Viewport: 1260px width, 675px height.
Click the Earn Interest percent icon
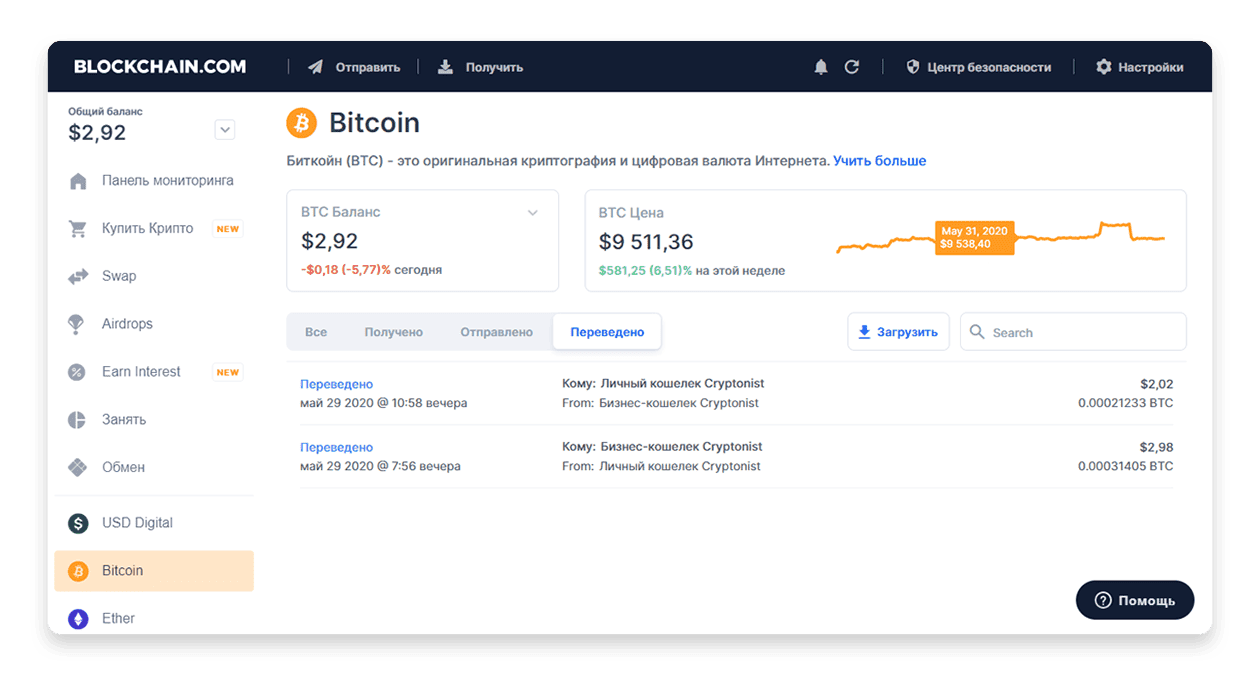76,372
